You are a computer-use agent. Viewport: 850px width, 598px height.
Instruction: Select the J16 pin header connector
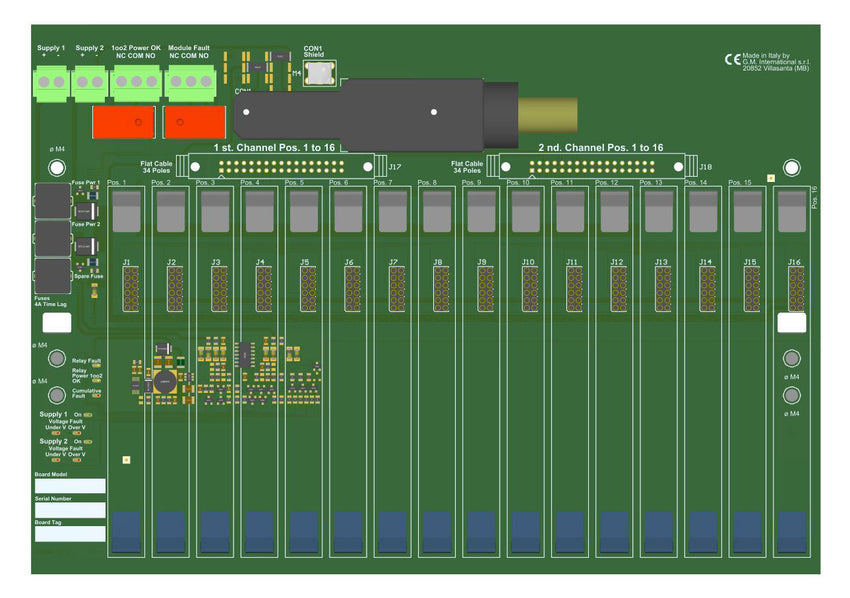click(x=796, y=289)
